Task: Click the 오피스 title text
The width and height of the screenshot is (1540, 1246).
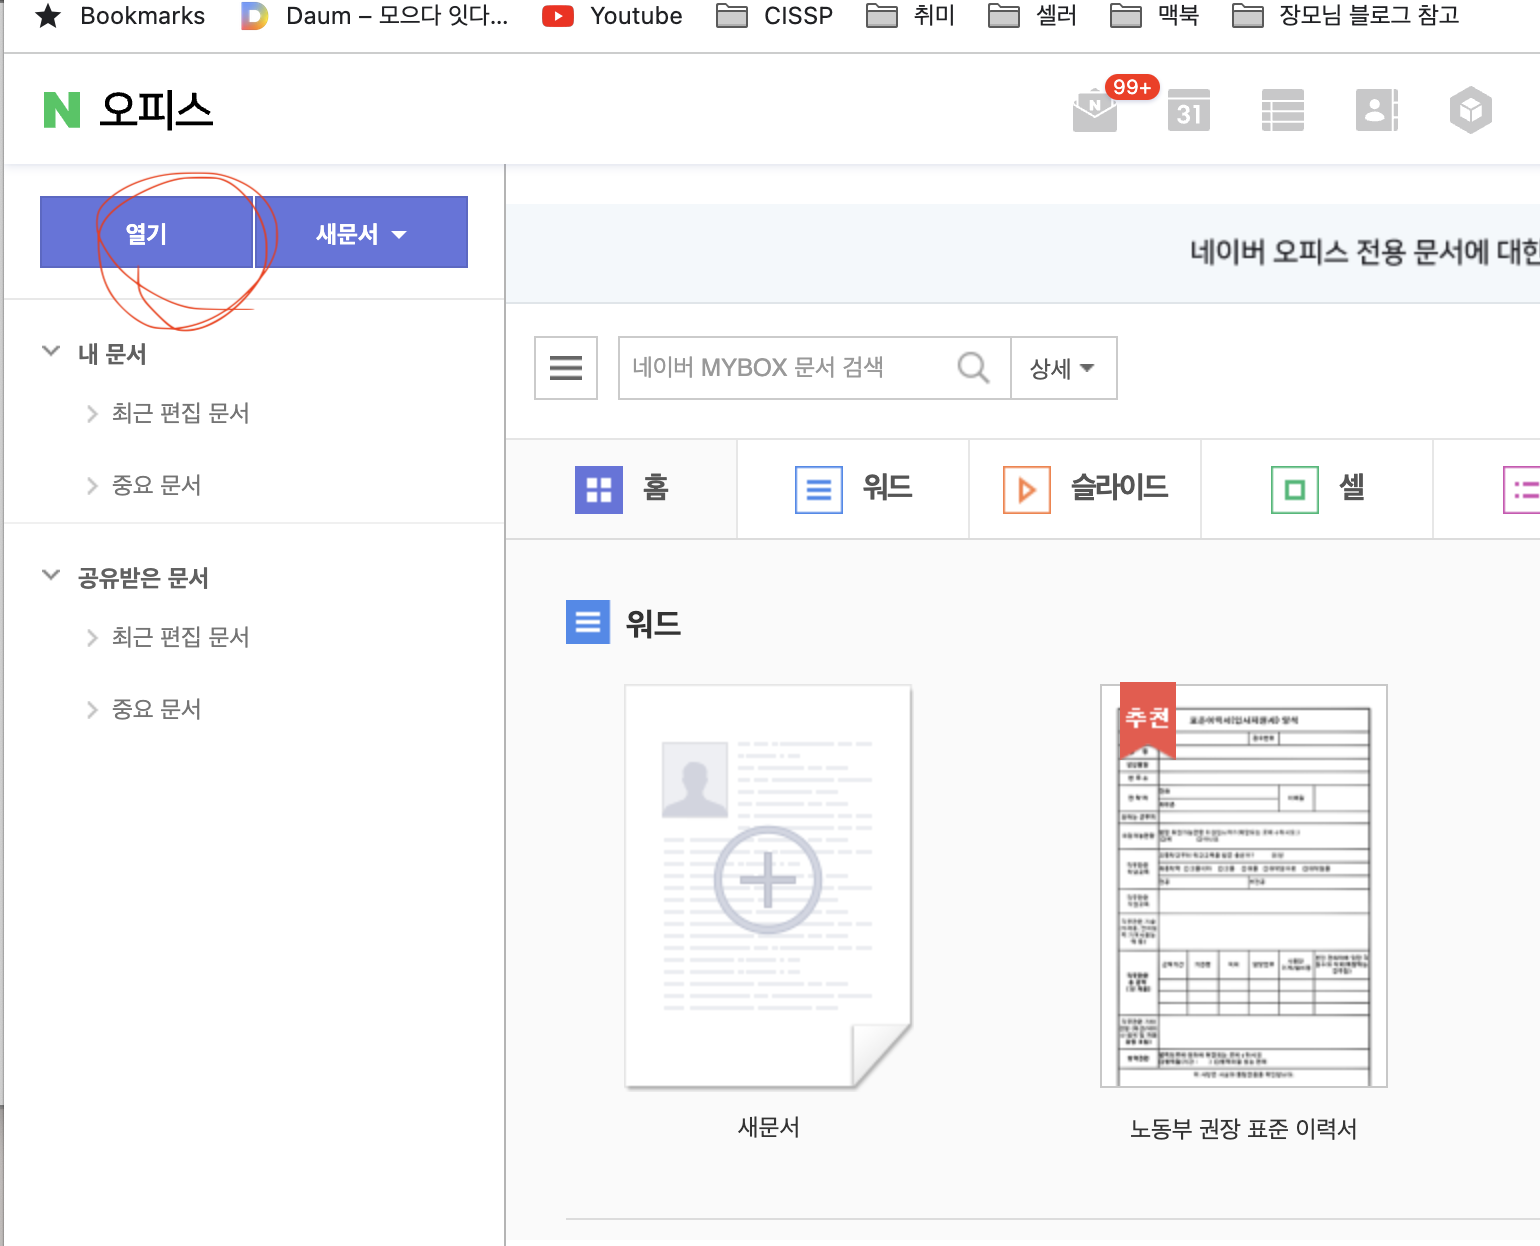Action: tap(156, 110)
